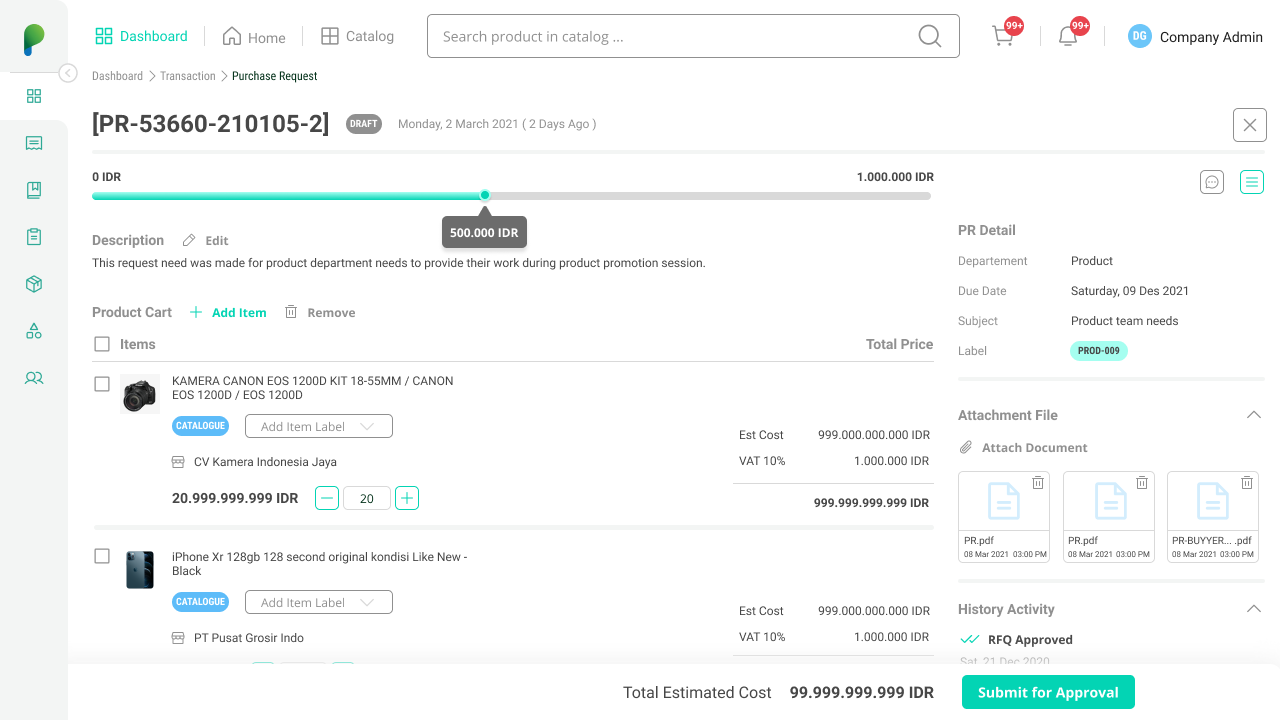Open Add Item Label dropdown for Kamera Canon
1280x720 pixels.
(319, 426)
